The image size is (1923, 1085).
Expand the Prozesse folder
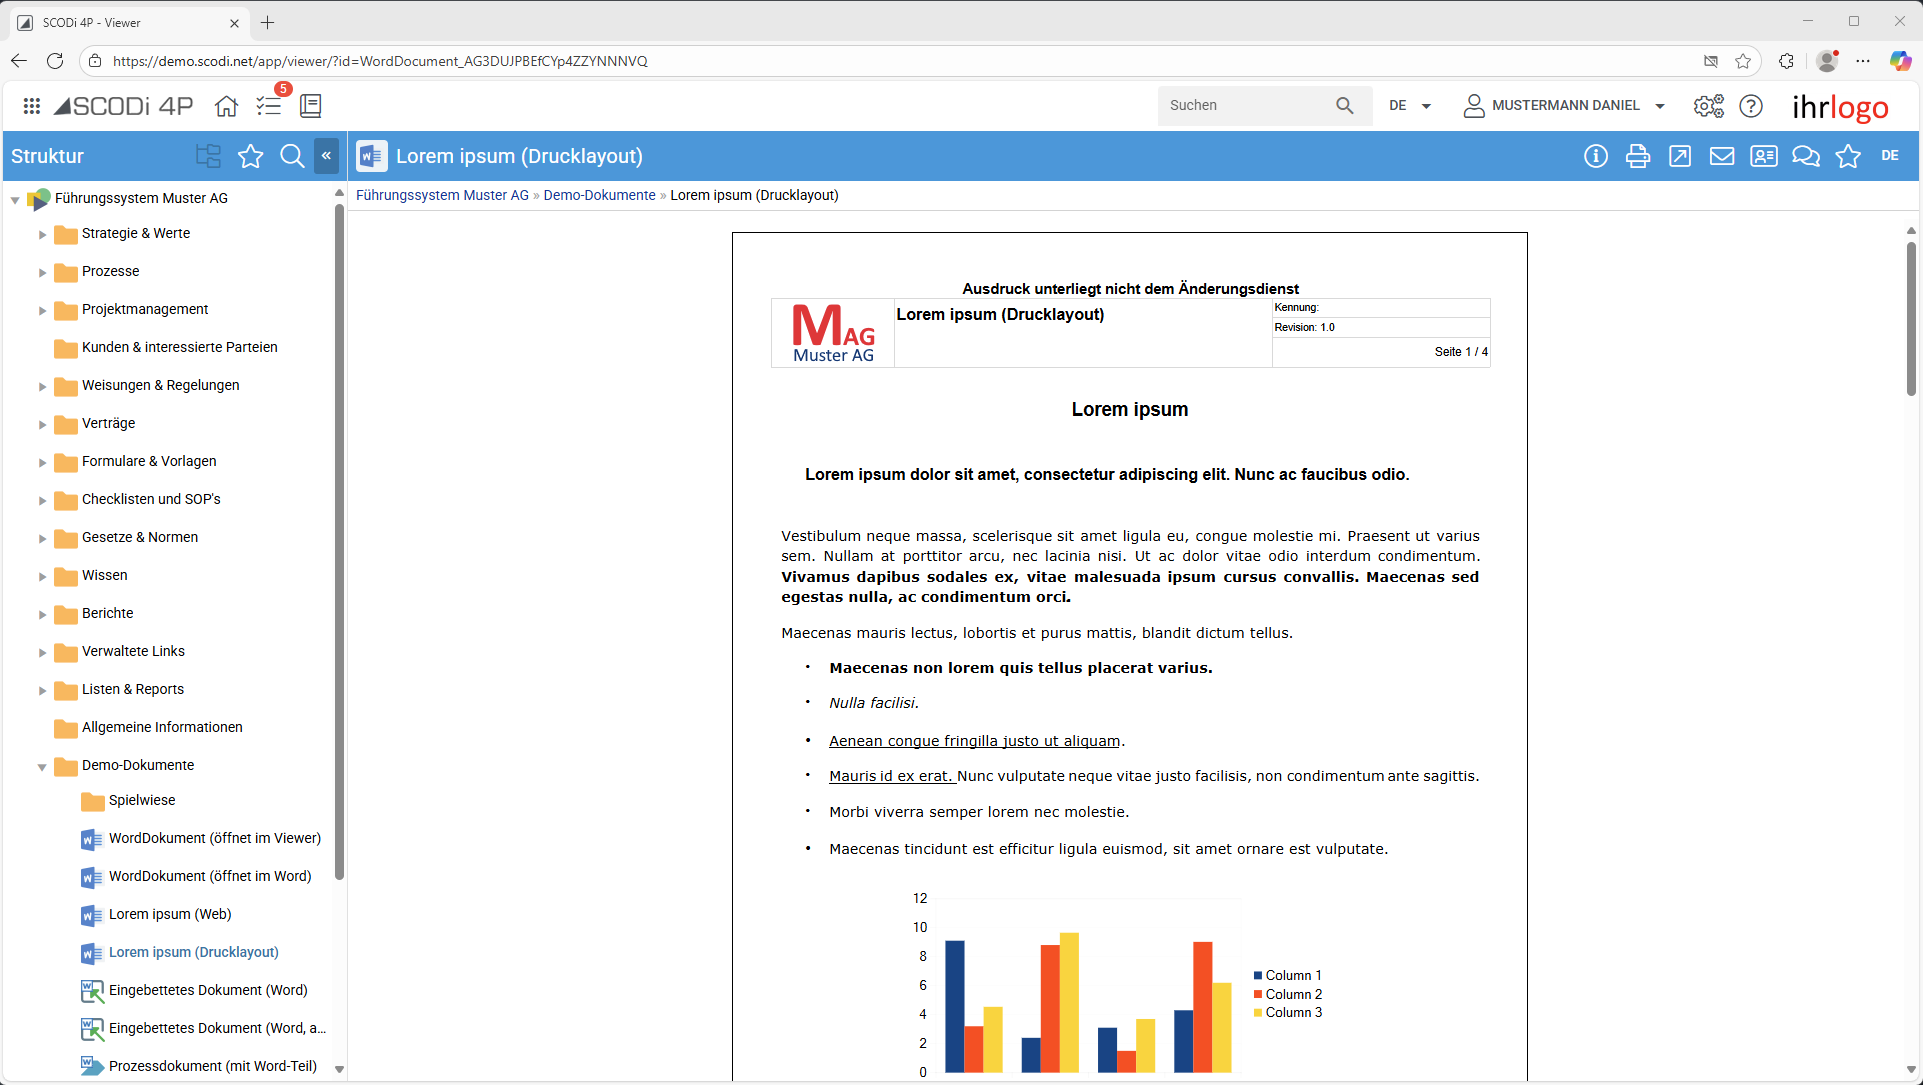point(42,272)
